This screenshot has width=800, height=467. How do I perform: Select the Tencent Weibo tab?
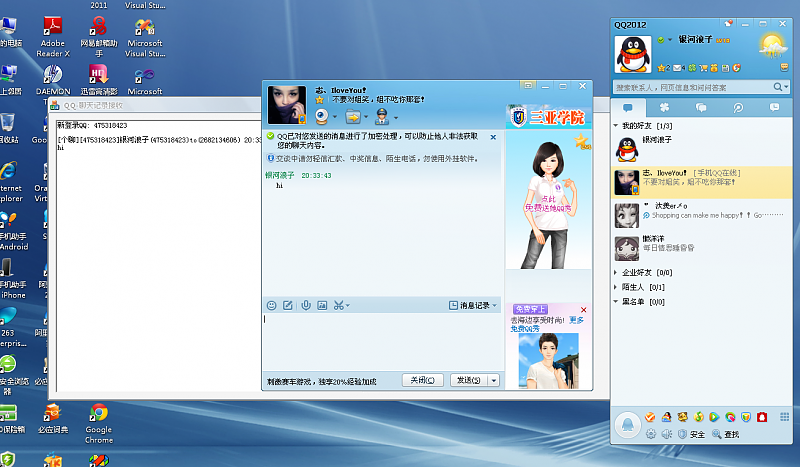click(738, 108)
